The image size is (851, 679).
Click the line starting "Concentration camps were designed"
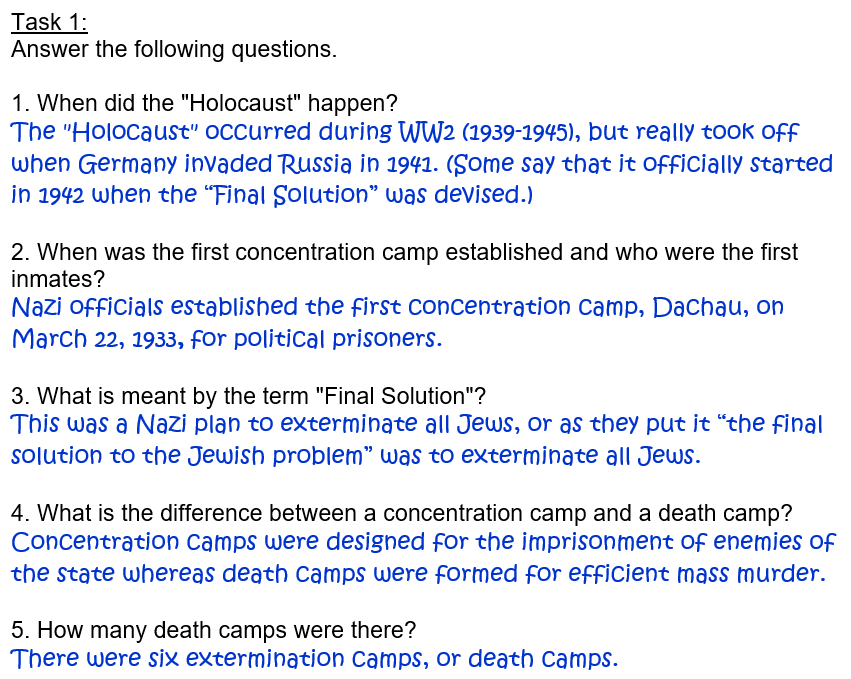(422, 542)
